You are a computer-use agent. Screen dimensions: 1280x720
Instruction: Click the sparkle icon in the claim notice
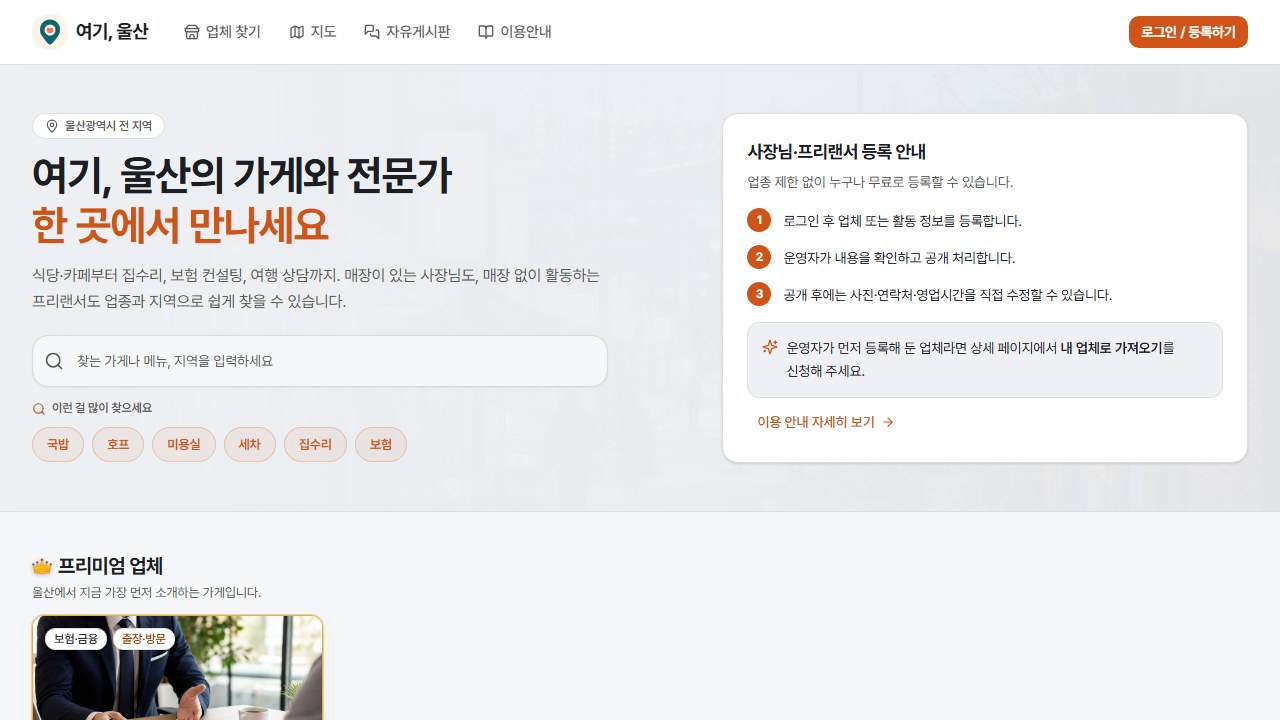[770, 347]
